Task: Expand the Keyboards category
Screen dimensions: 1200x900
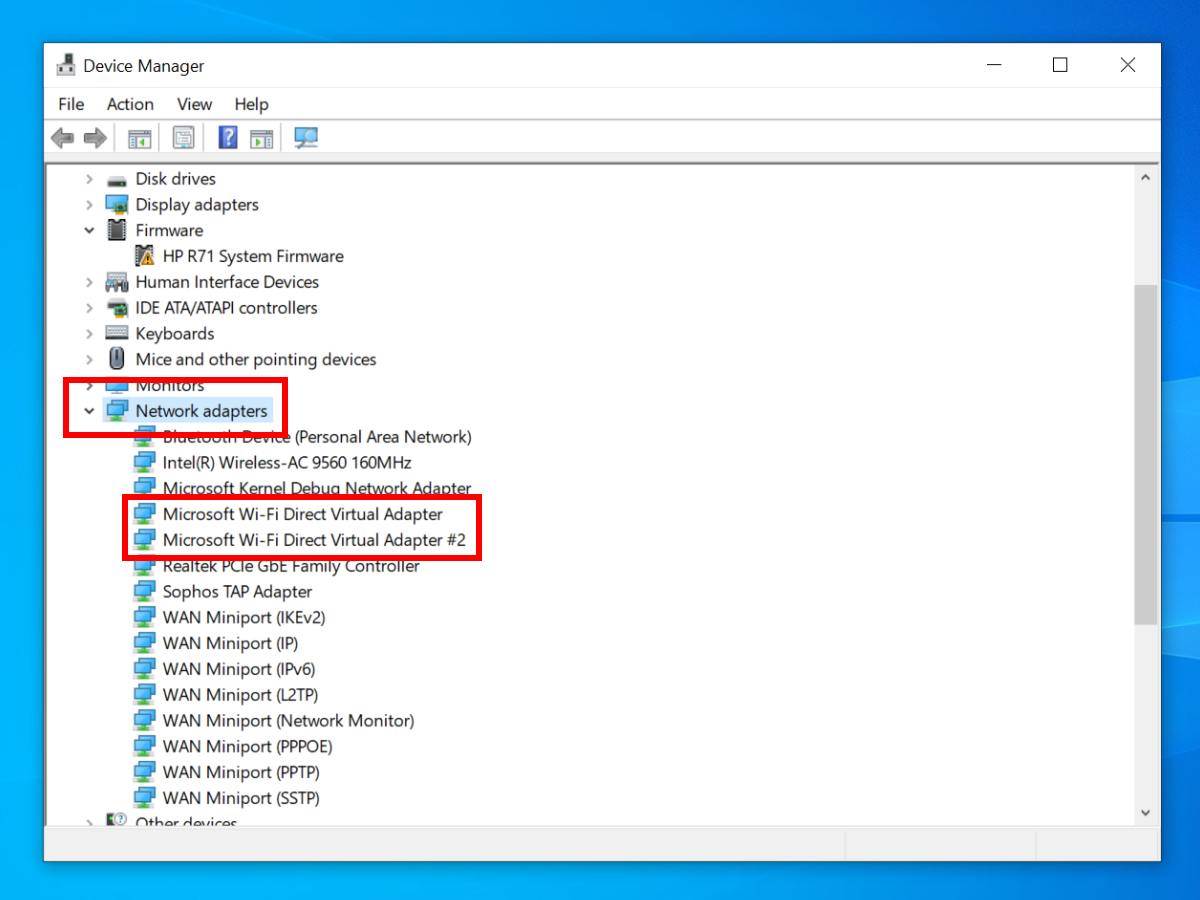Action: click(89, 334)
